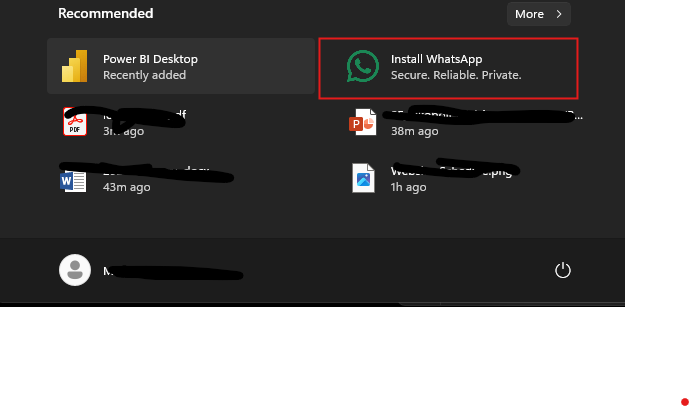Open the Word document icon from 43m ago
689x407 pixels.
tap(73, 181)
